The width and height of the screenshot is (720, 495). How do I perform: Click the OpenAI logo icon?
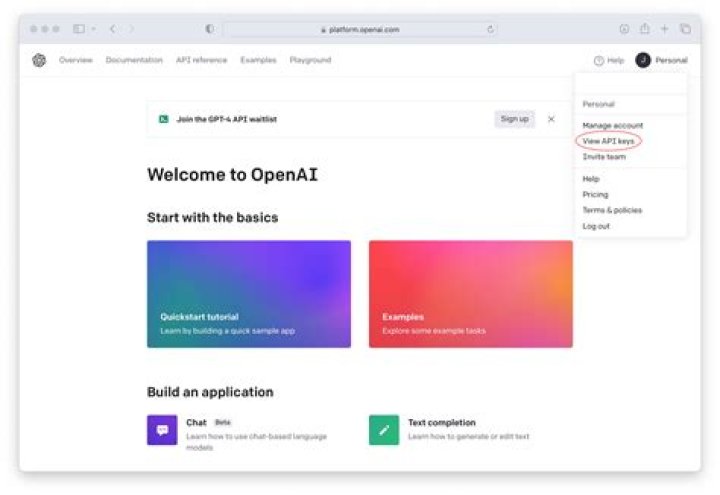click(x=39, y=60)
